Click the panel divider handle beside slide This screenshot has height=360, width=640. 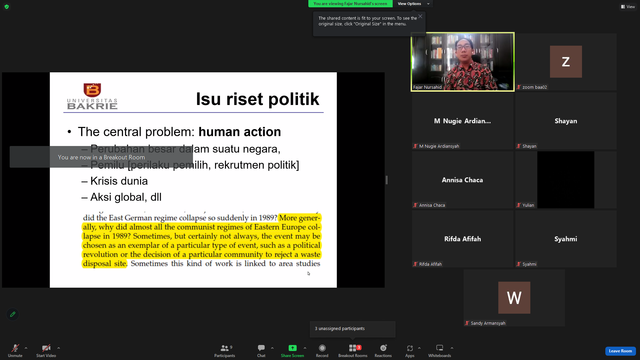coord(387,180)
